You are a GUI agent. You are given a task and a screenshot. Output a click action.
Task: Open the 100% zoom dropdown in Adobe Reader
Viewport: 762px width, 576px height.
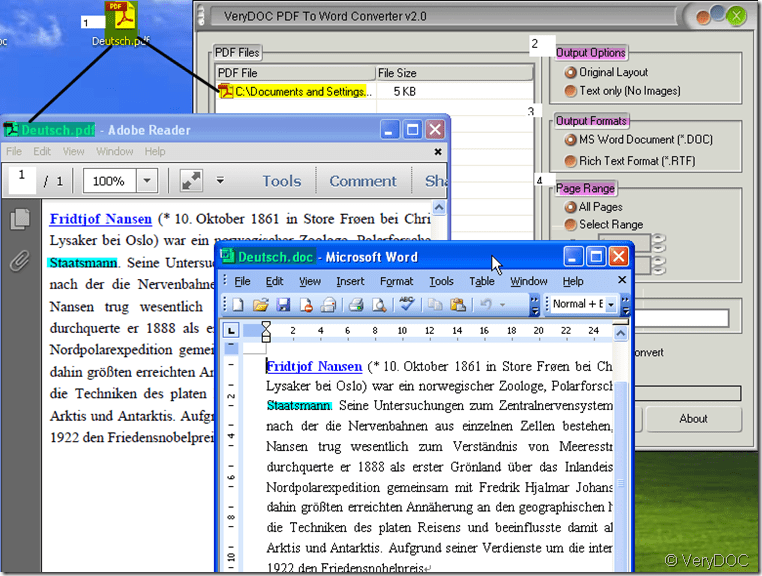pos(147,181)
